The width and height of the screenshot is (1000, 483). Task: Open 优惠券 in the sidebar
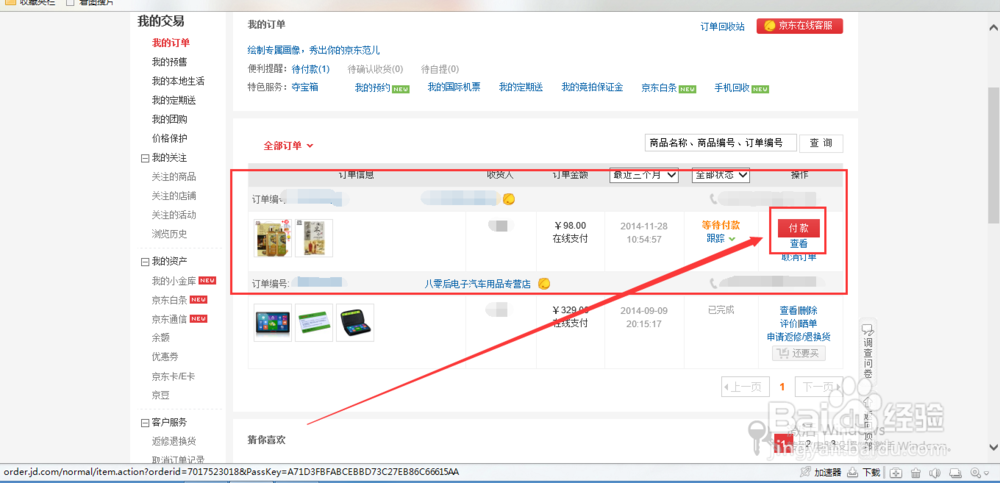(x=165, y=357)
